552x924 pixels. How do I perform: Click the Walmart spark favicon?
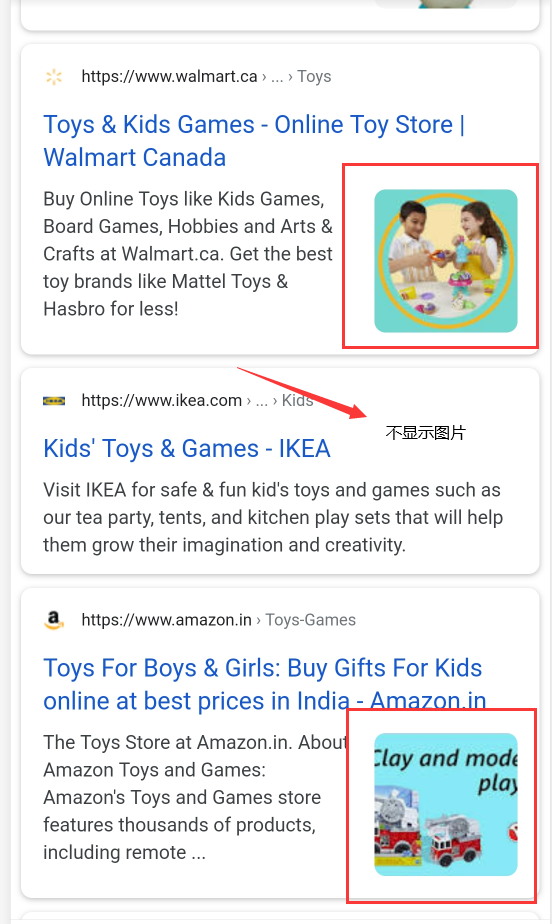(54, 77)
